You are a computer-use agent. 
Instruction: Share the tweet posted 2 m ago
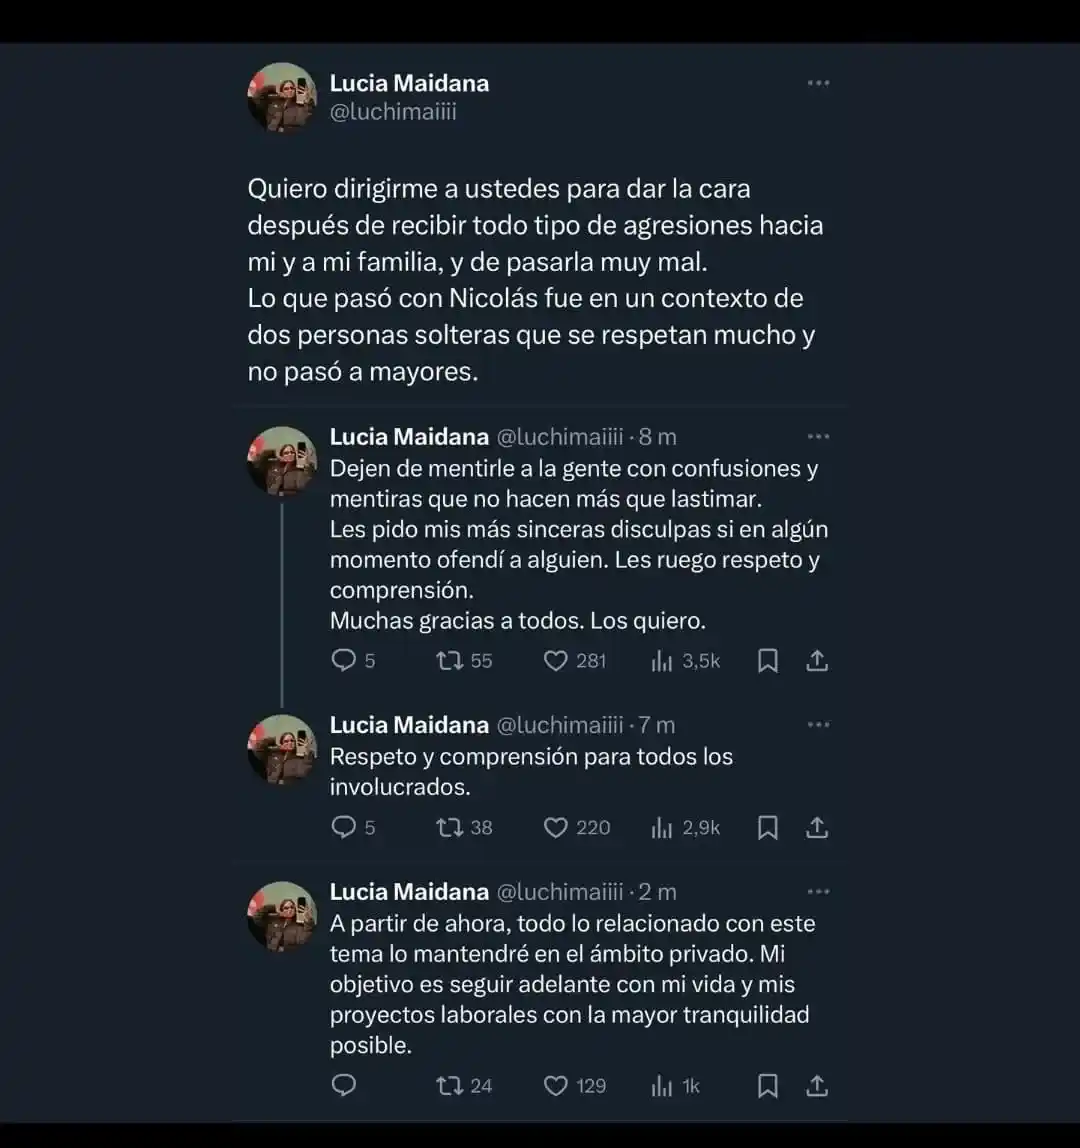point(816,1086)
